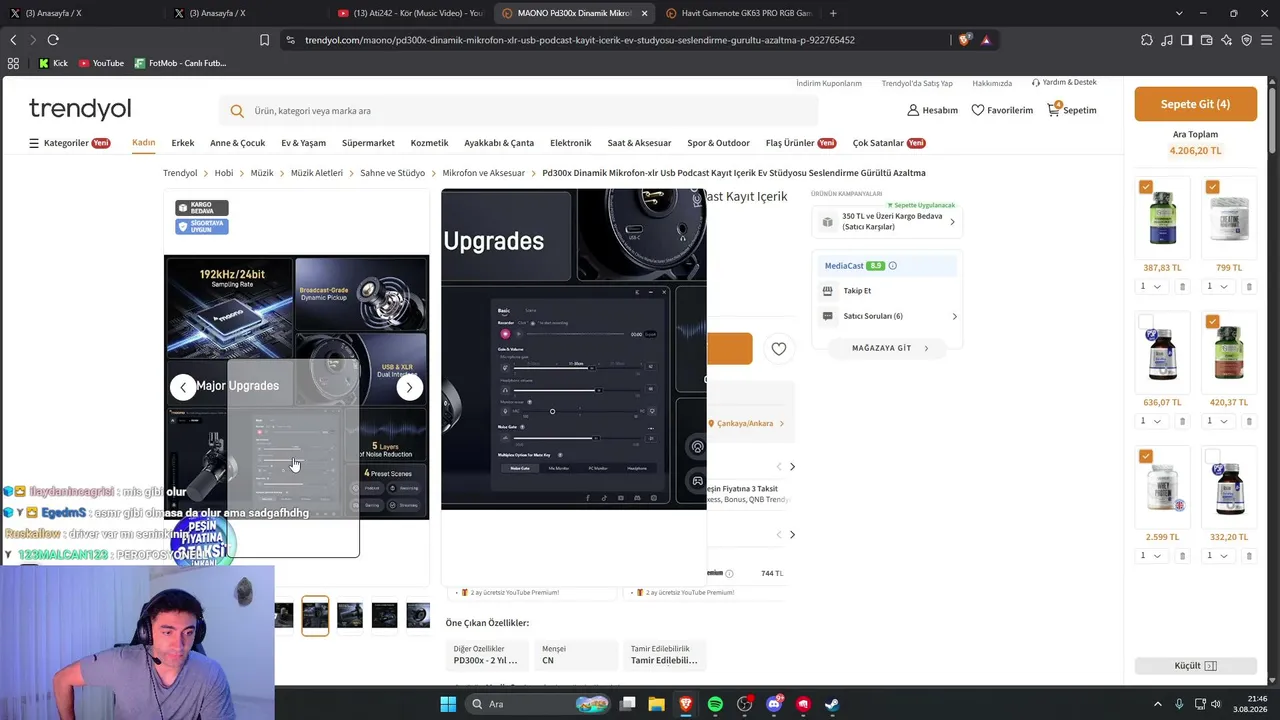Collapse cart panel with Küçült button
The height and width of the screenshot is (720, 1280).
tap(1195, 666)
